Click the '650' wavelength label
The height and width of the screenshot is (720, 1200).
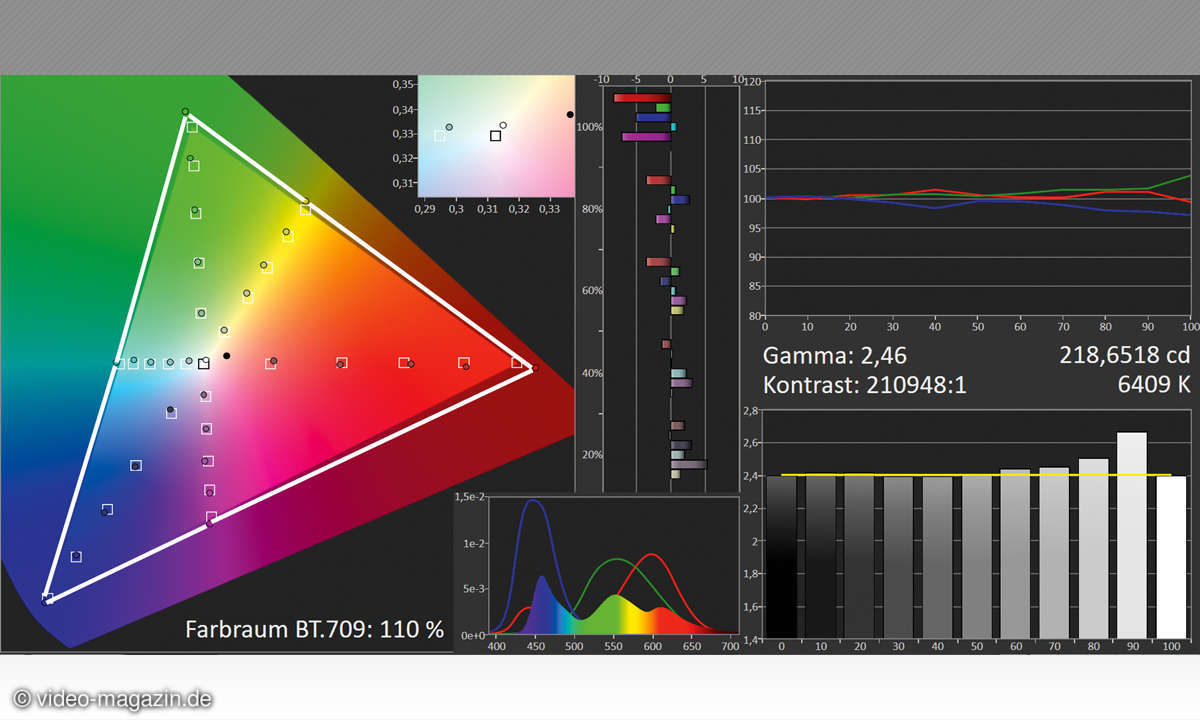[x=691, y=649]
